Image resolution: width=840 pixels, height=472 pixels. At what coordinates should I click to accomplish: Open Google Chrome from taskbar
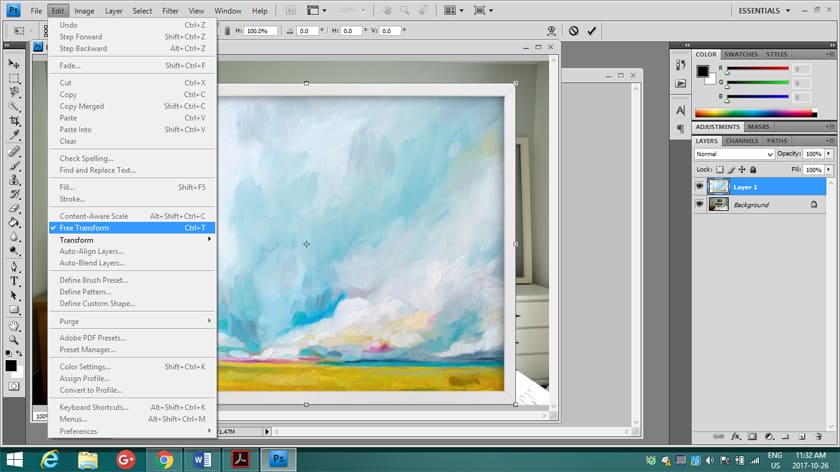[x=164, y=460]
